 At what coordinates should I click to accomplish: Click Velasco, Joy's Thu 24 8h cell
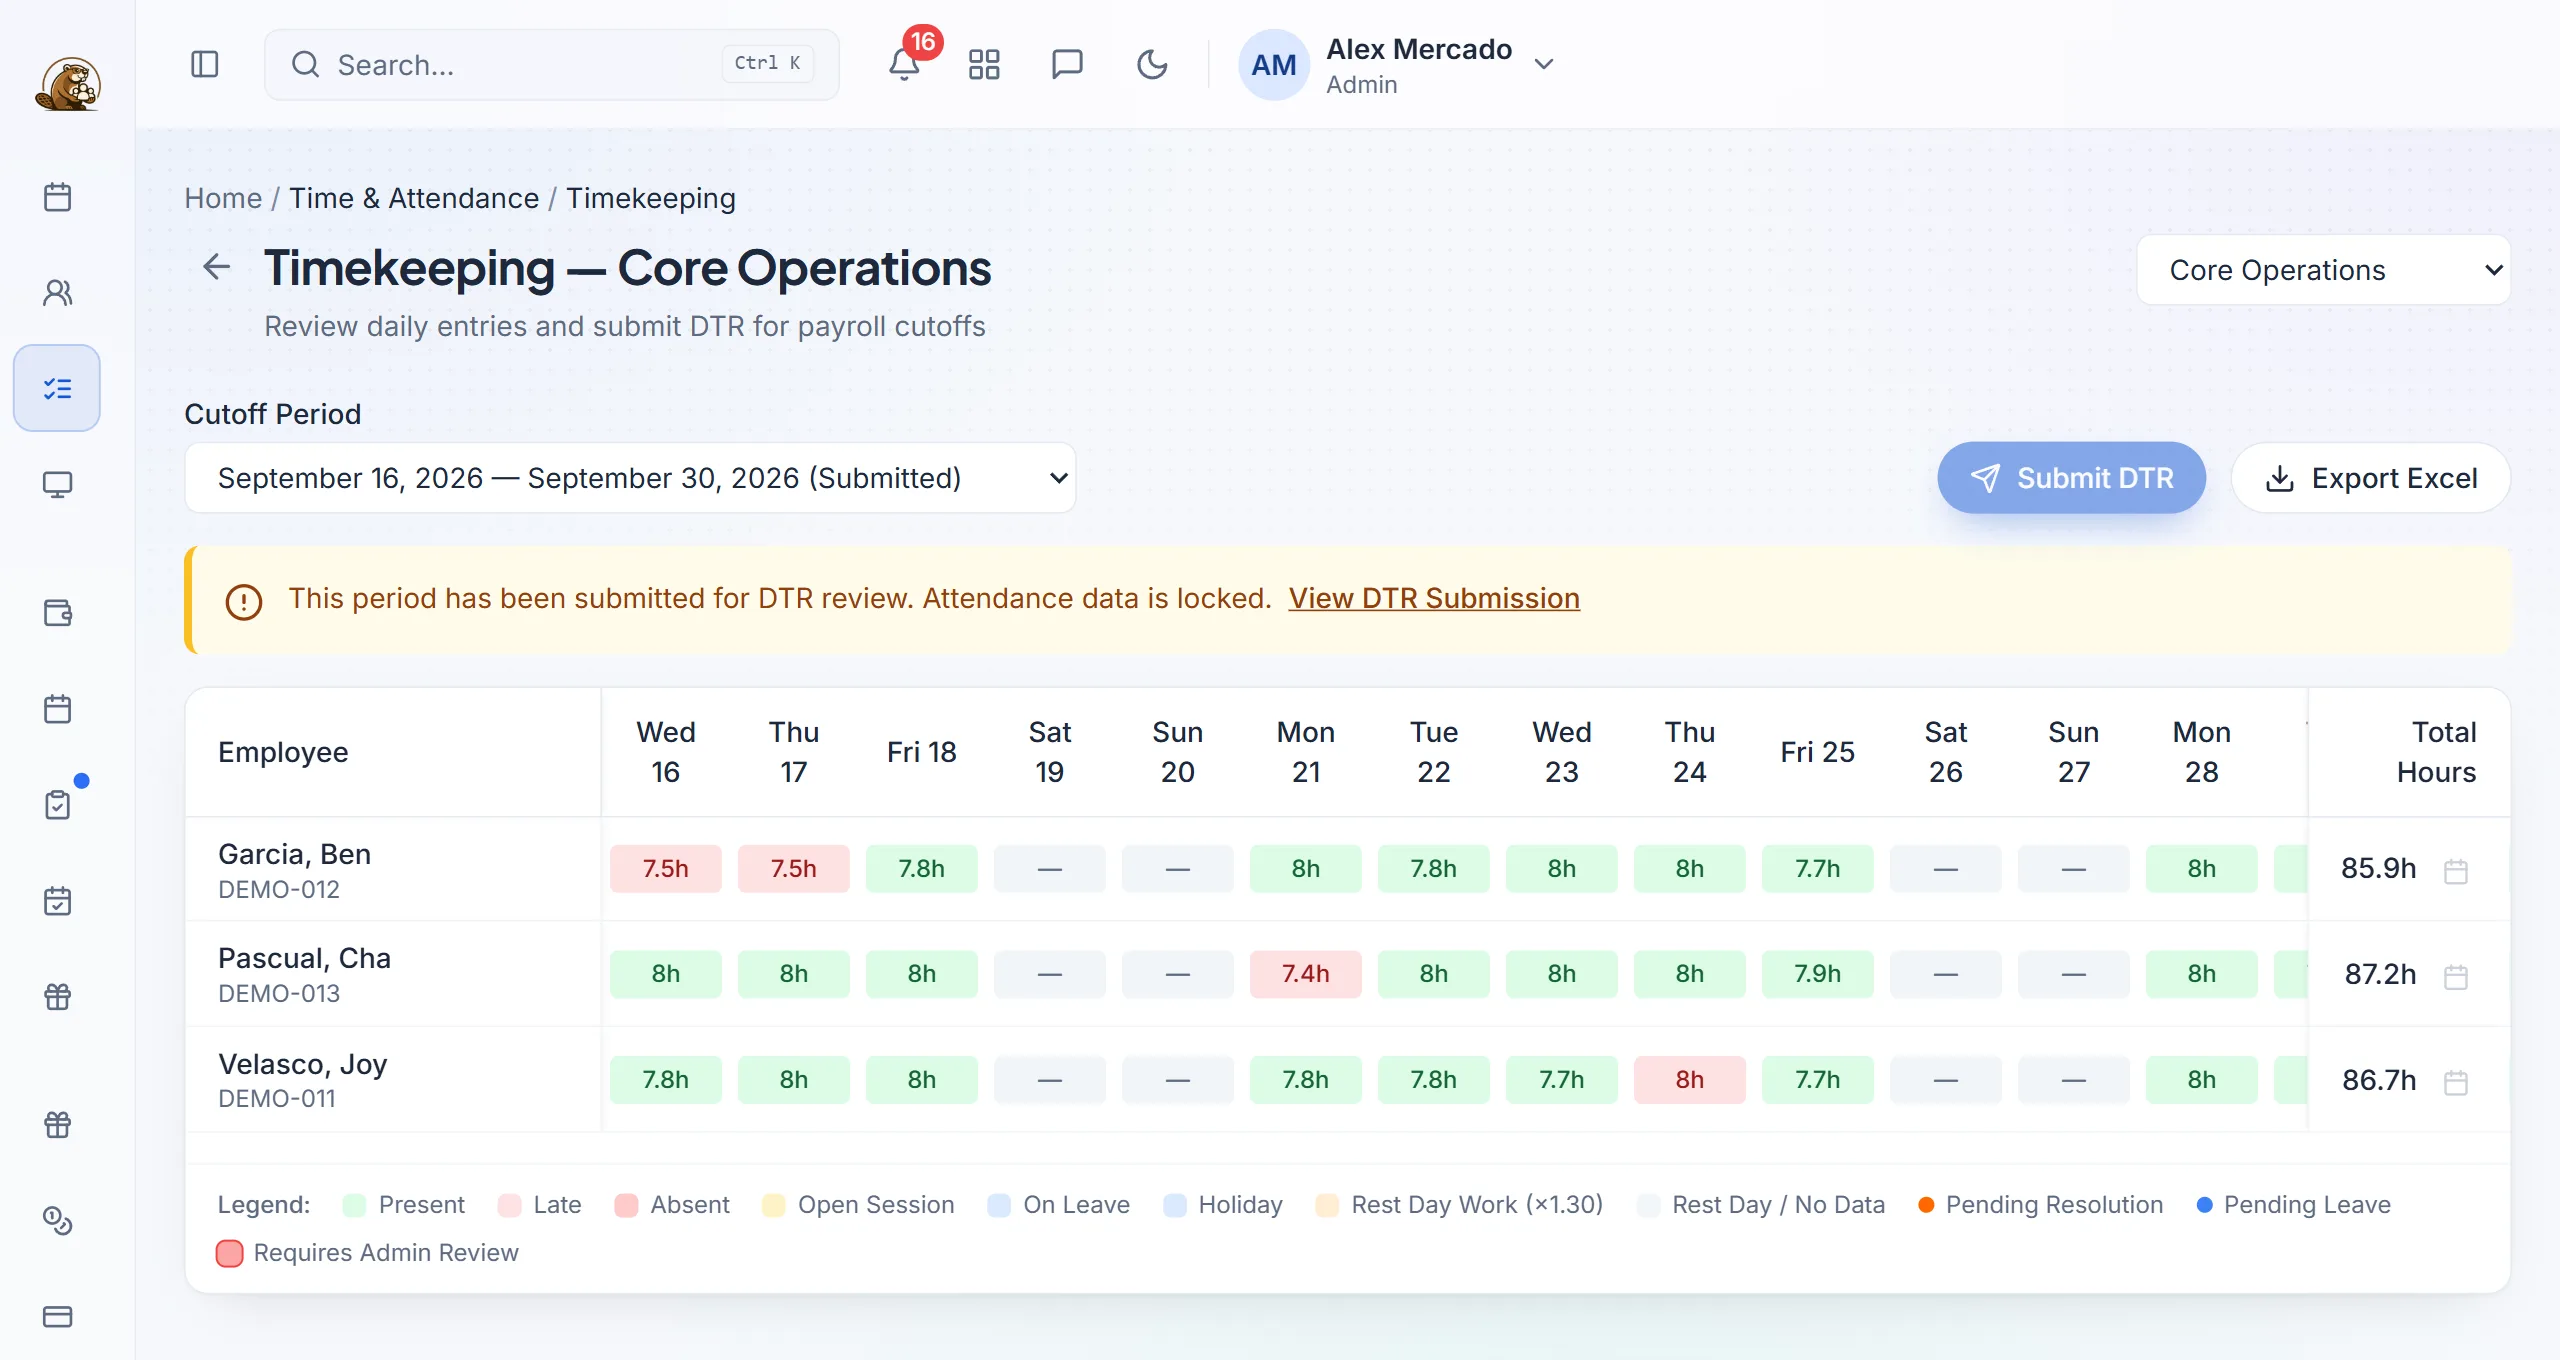1690,1080
